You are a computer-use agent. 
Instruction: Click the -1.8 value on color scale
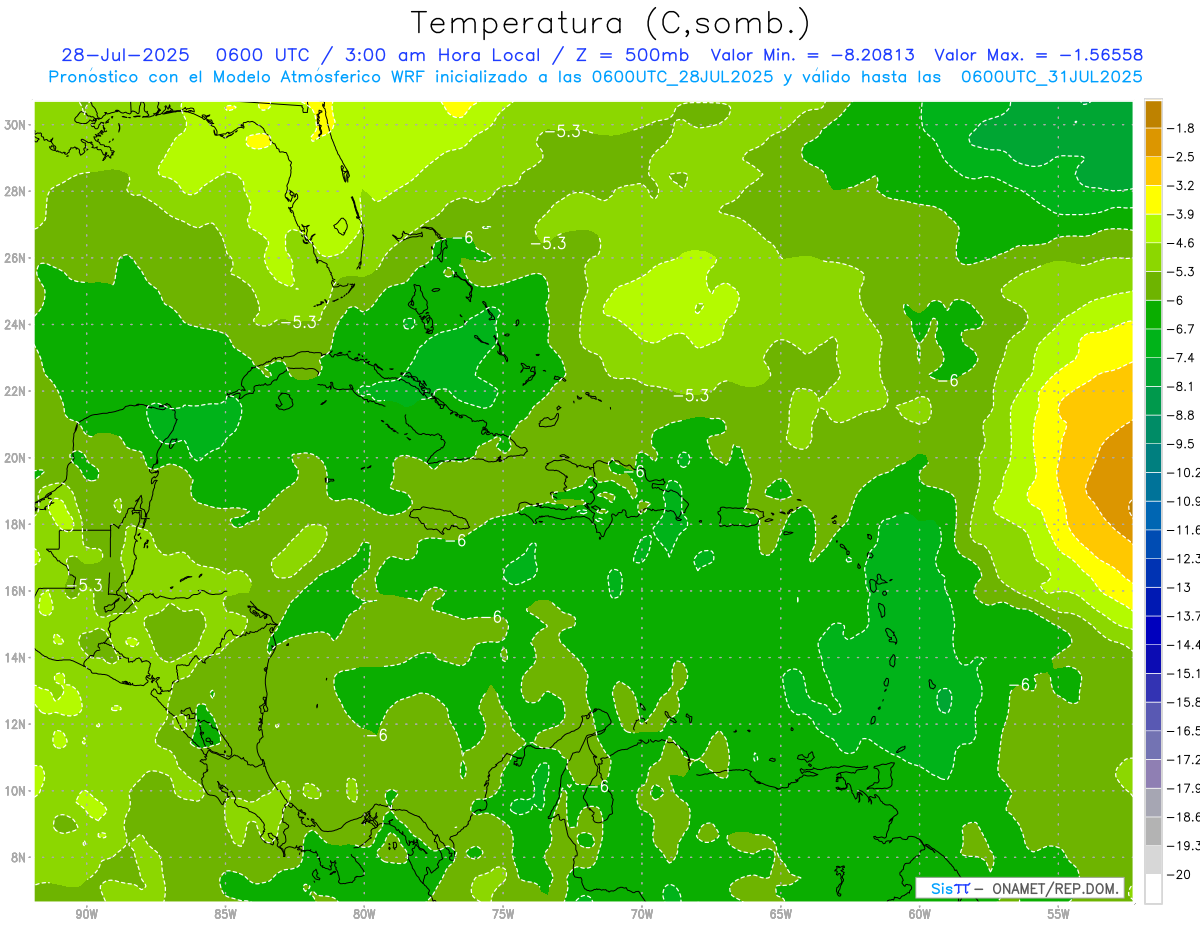(x=1181, y=128)
